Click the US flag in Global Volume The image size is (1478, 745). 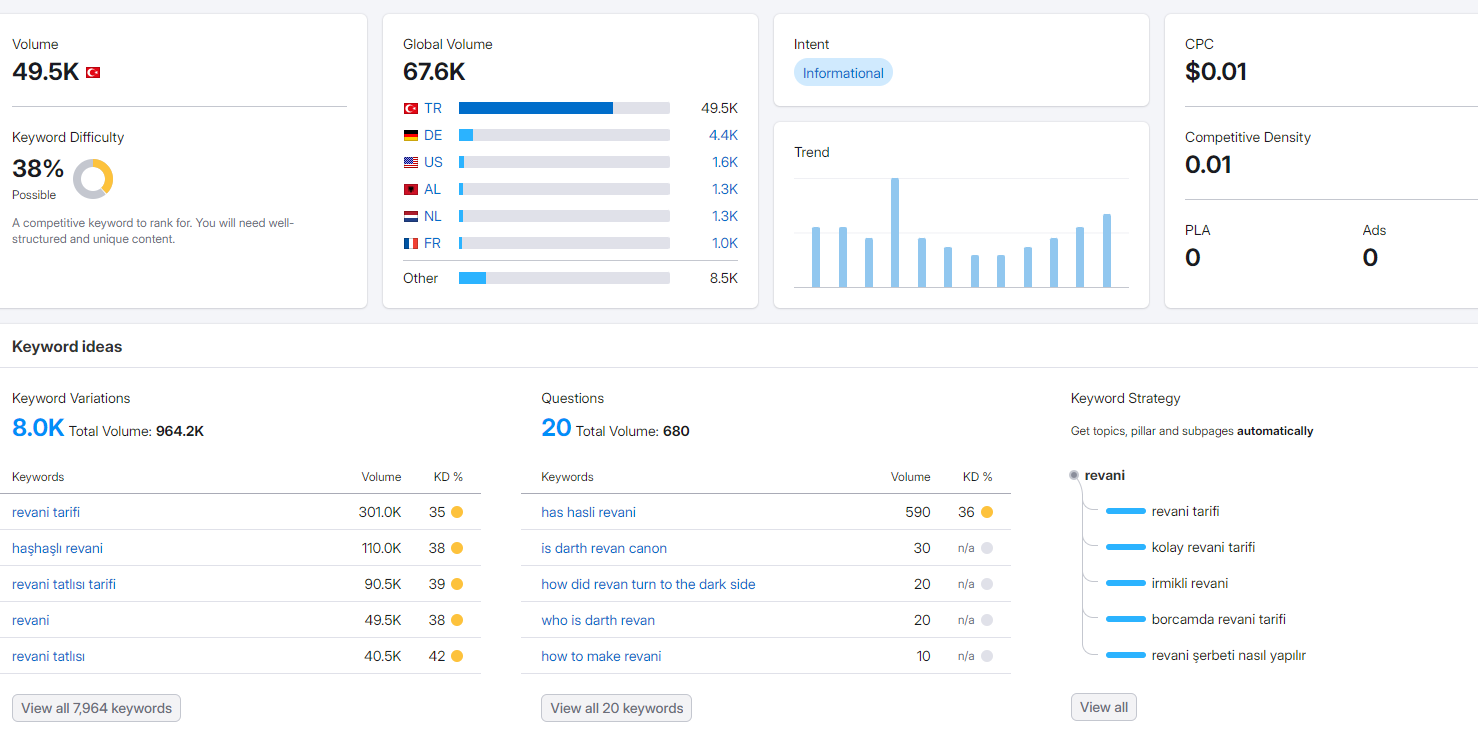tap(410, 162)
